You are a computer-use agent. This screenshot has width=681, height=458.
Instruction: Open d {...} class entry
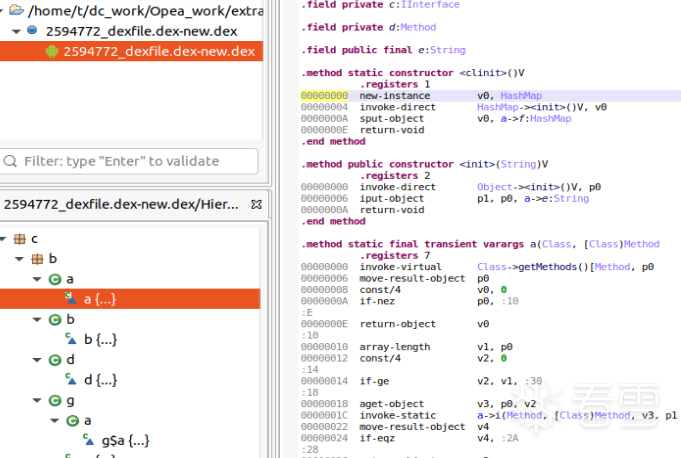click(100, 380)
